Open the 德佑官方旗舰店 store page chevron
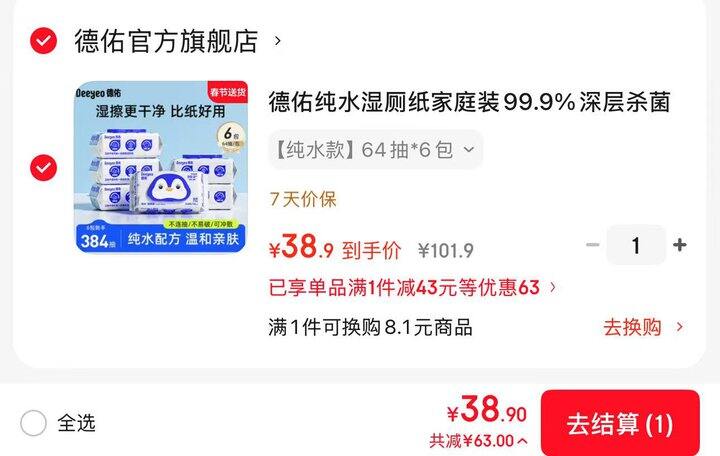The image size is (720, 456). [277, 41]
